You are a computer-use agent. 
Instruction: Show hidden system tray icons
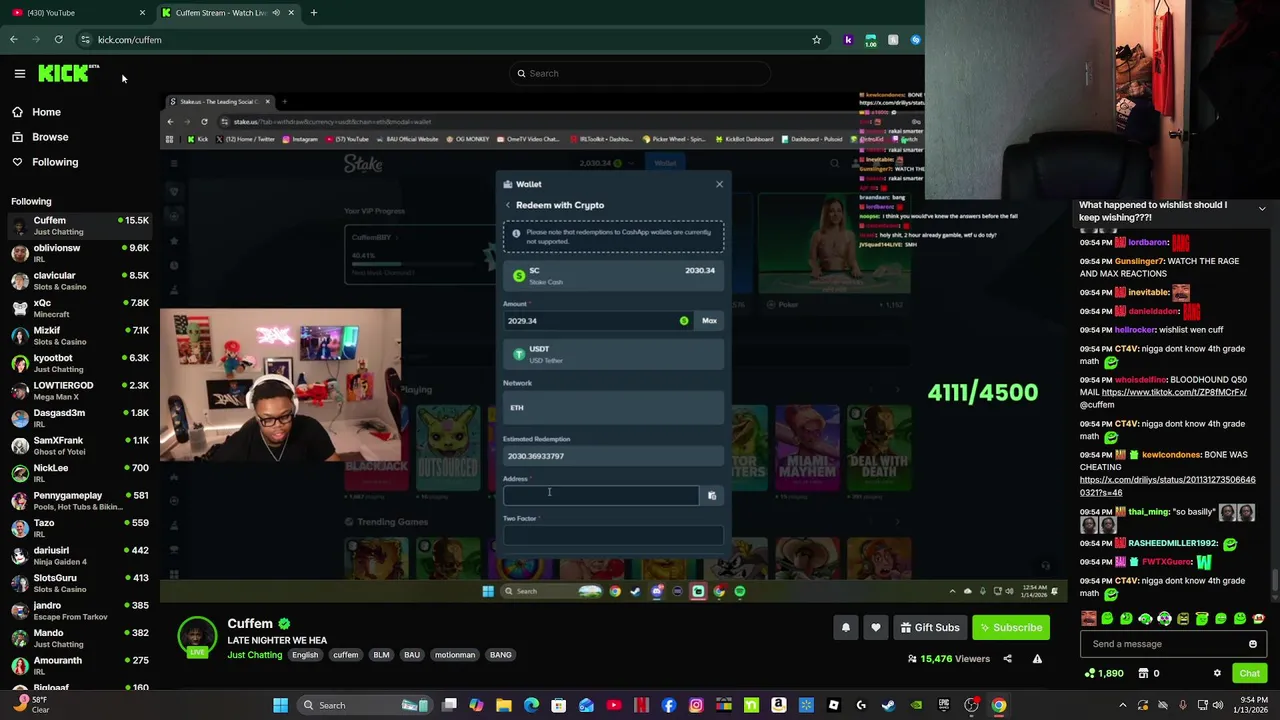(x=1122, y=705)
